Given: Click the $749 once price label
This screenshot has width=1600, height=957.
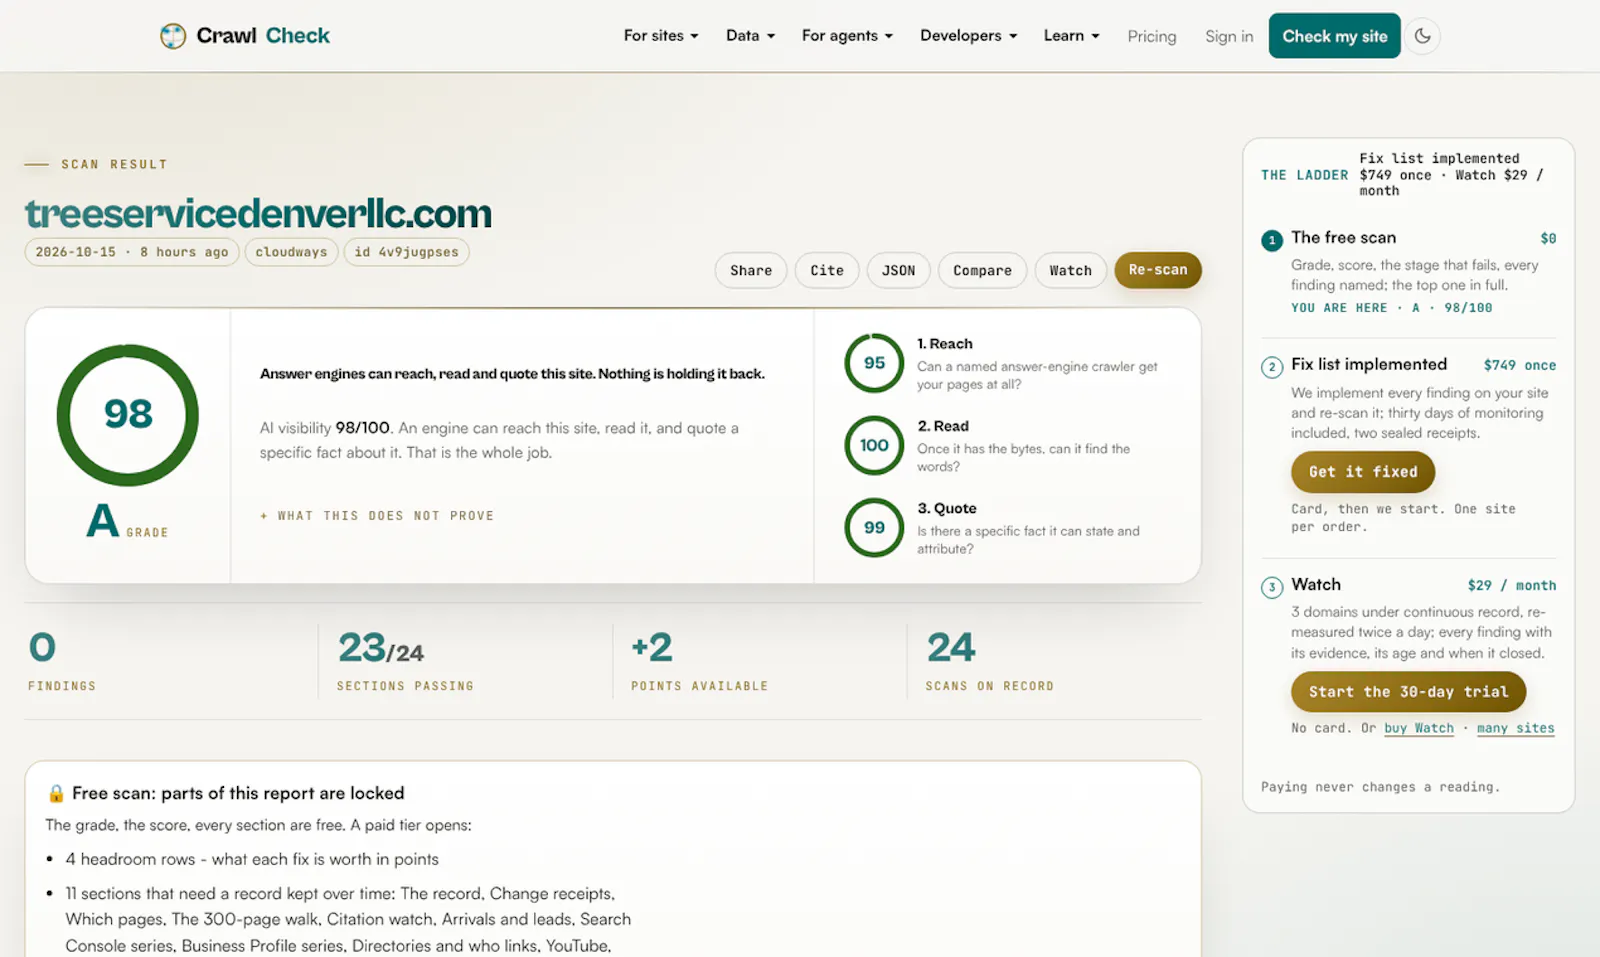Looking at the screenshot, I should coord(1520,365).
